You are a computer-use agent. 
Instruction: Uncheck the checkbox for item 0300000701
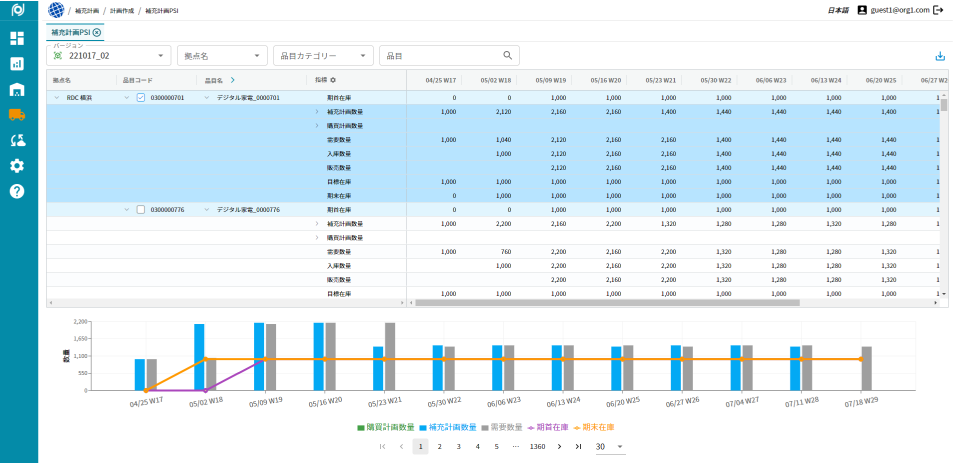coord(140,98)
